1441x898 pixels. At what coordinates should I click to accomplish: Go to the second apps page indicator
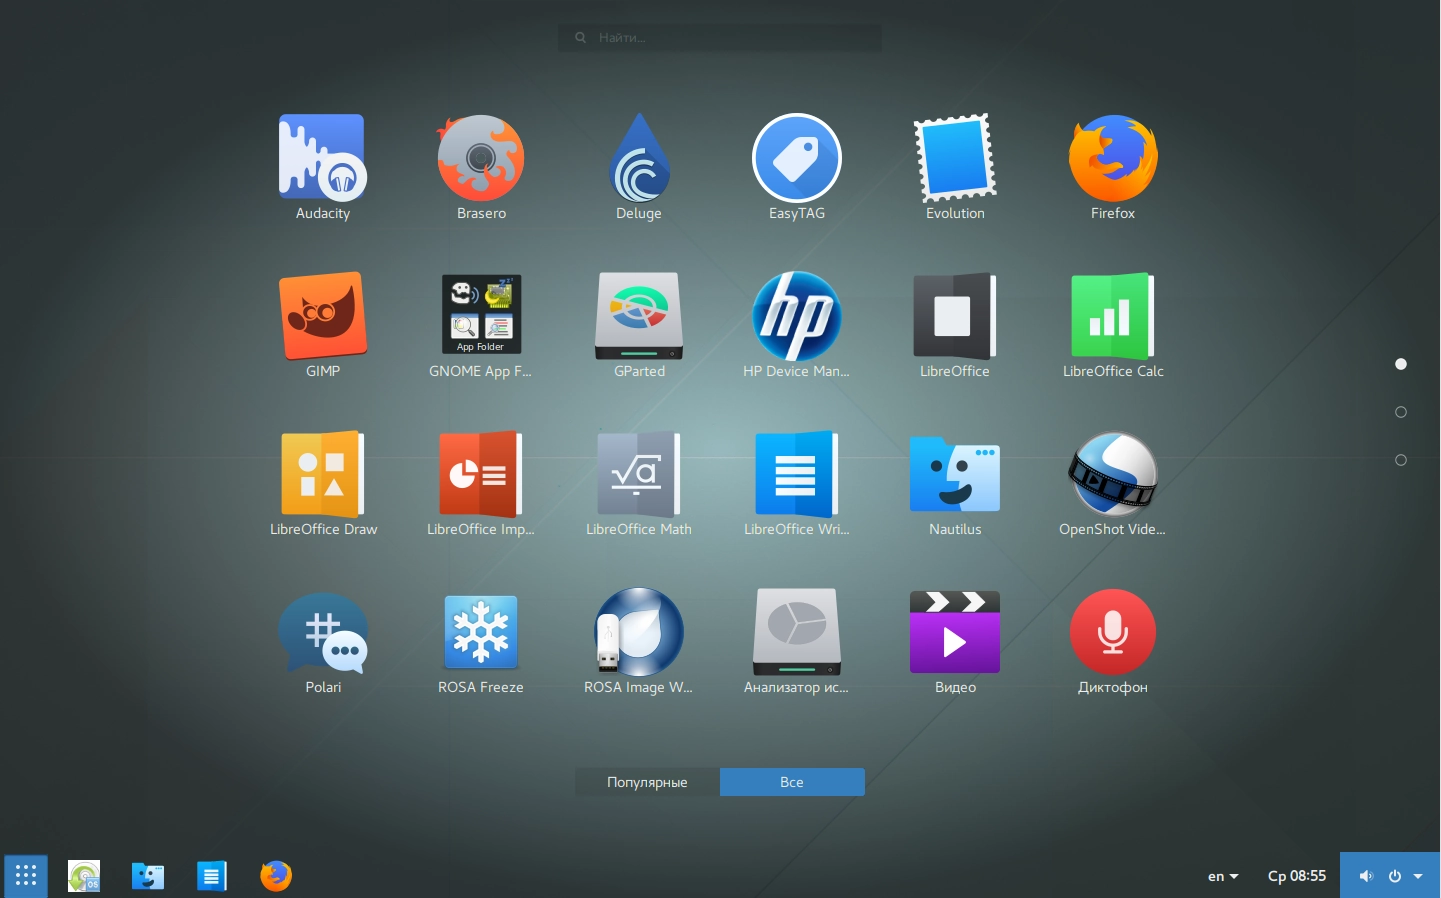coord(1401,412)
